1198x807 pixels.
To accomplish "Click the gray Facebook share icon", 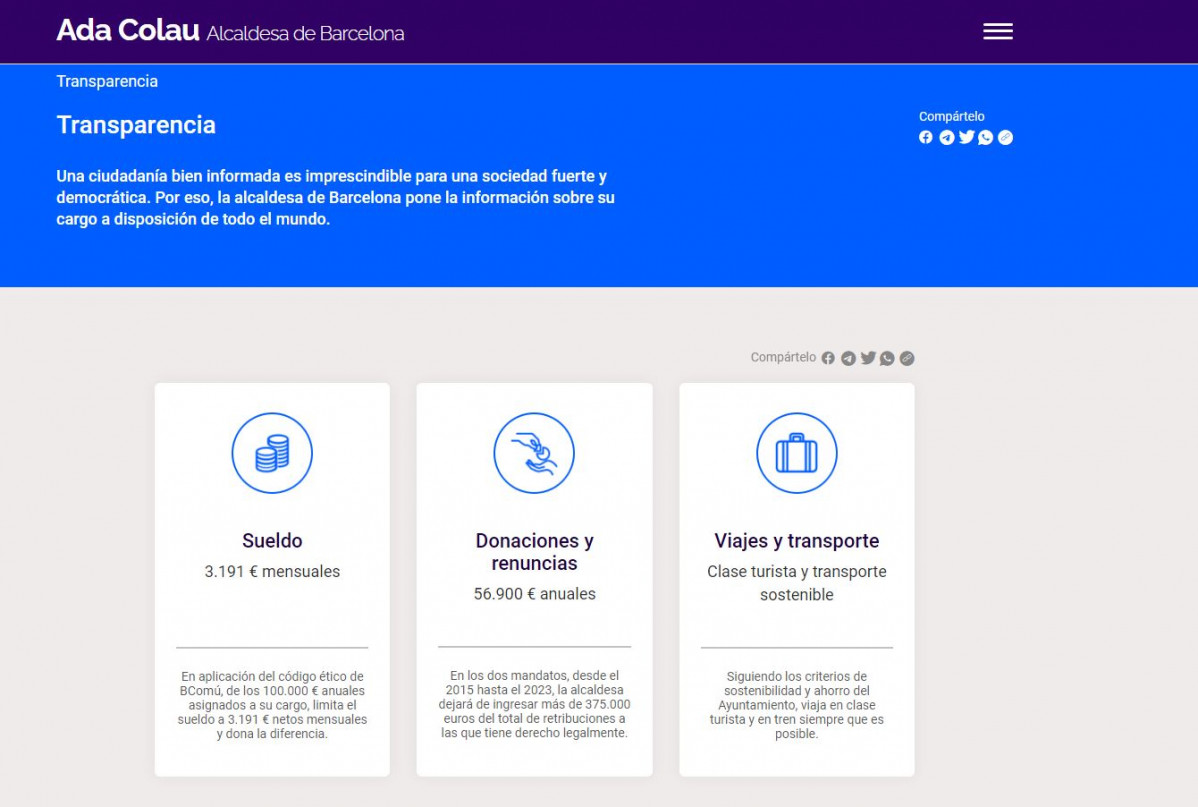I will (828, 358).
